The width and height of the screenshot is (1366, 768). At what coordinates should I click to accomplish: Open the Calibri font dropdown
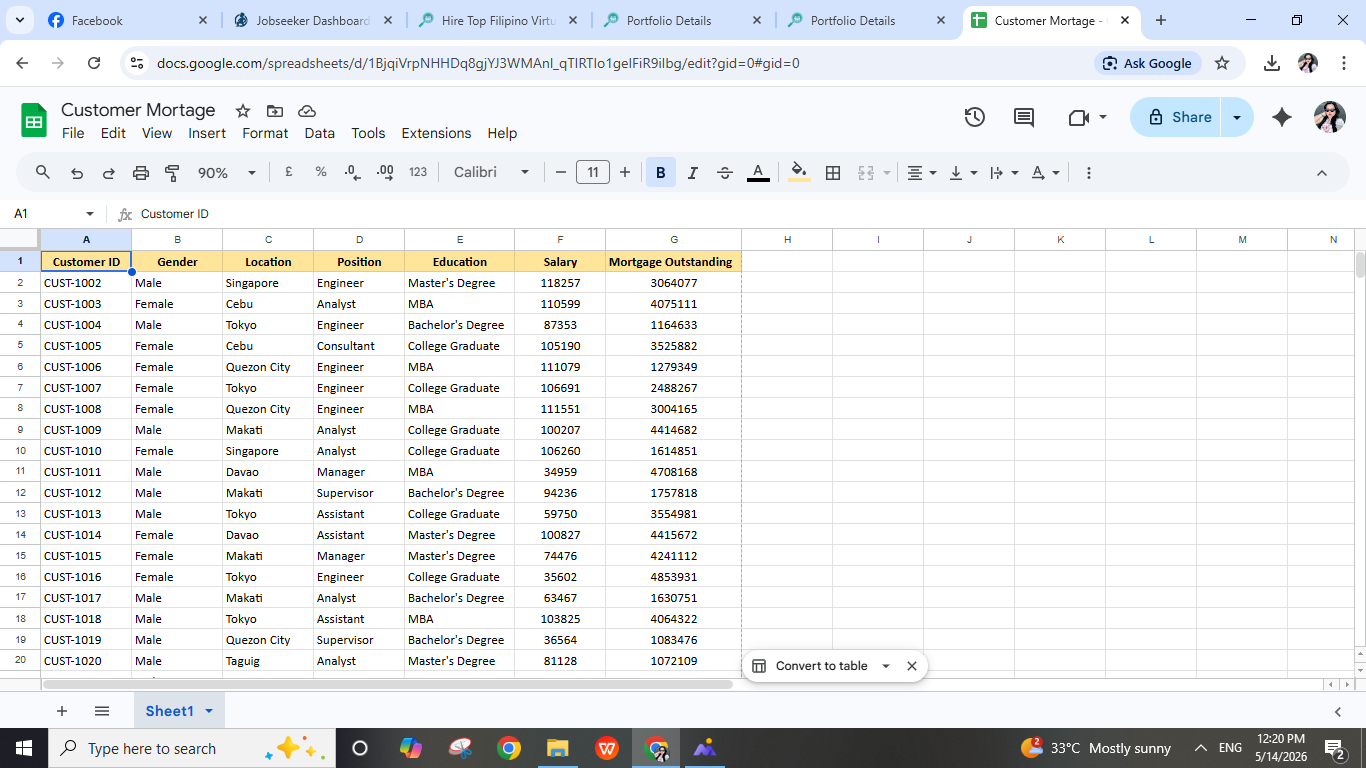point(491,172)
